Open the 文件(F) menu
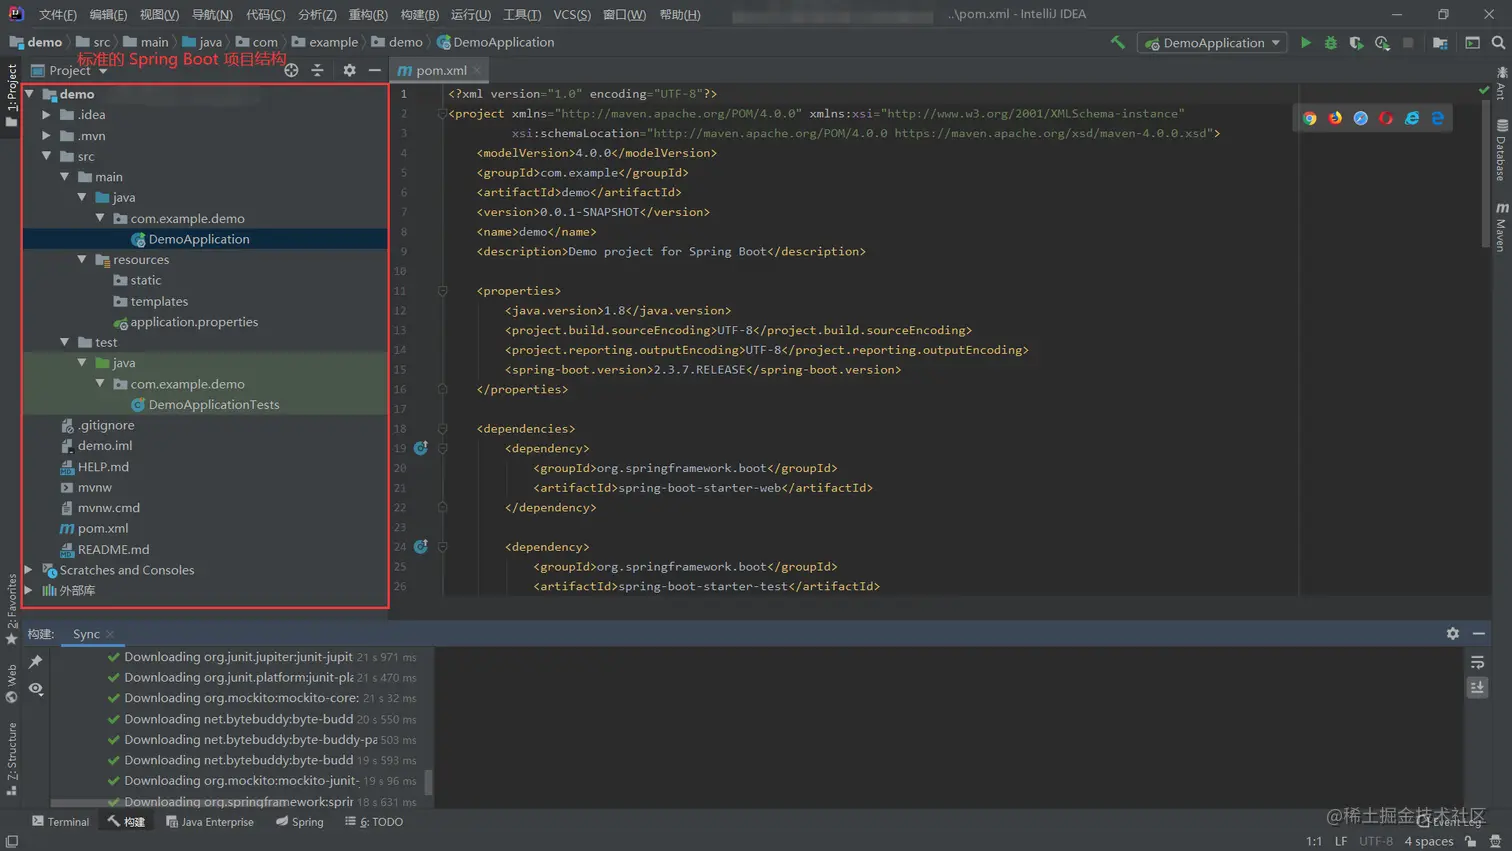Image resolution: width=1512 pixels, height=851 pixels. pyautogui.click(x=57, y=15)
